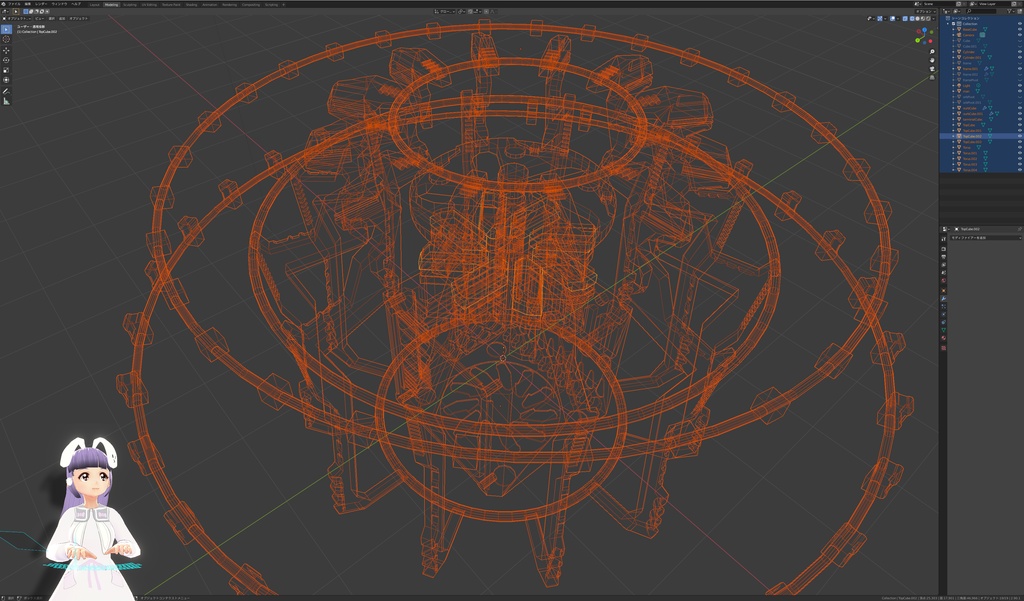Image resolution: width=1024 pixels, height=601 pixels.
Task: Switch to solid shading mode
Action: tap(918, 18)
